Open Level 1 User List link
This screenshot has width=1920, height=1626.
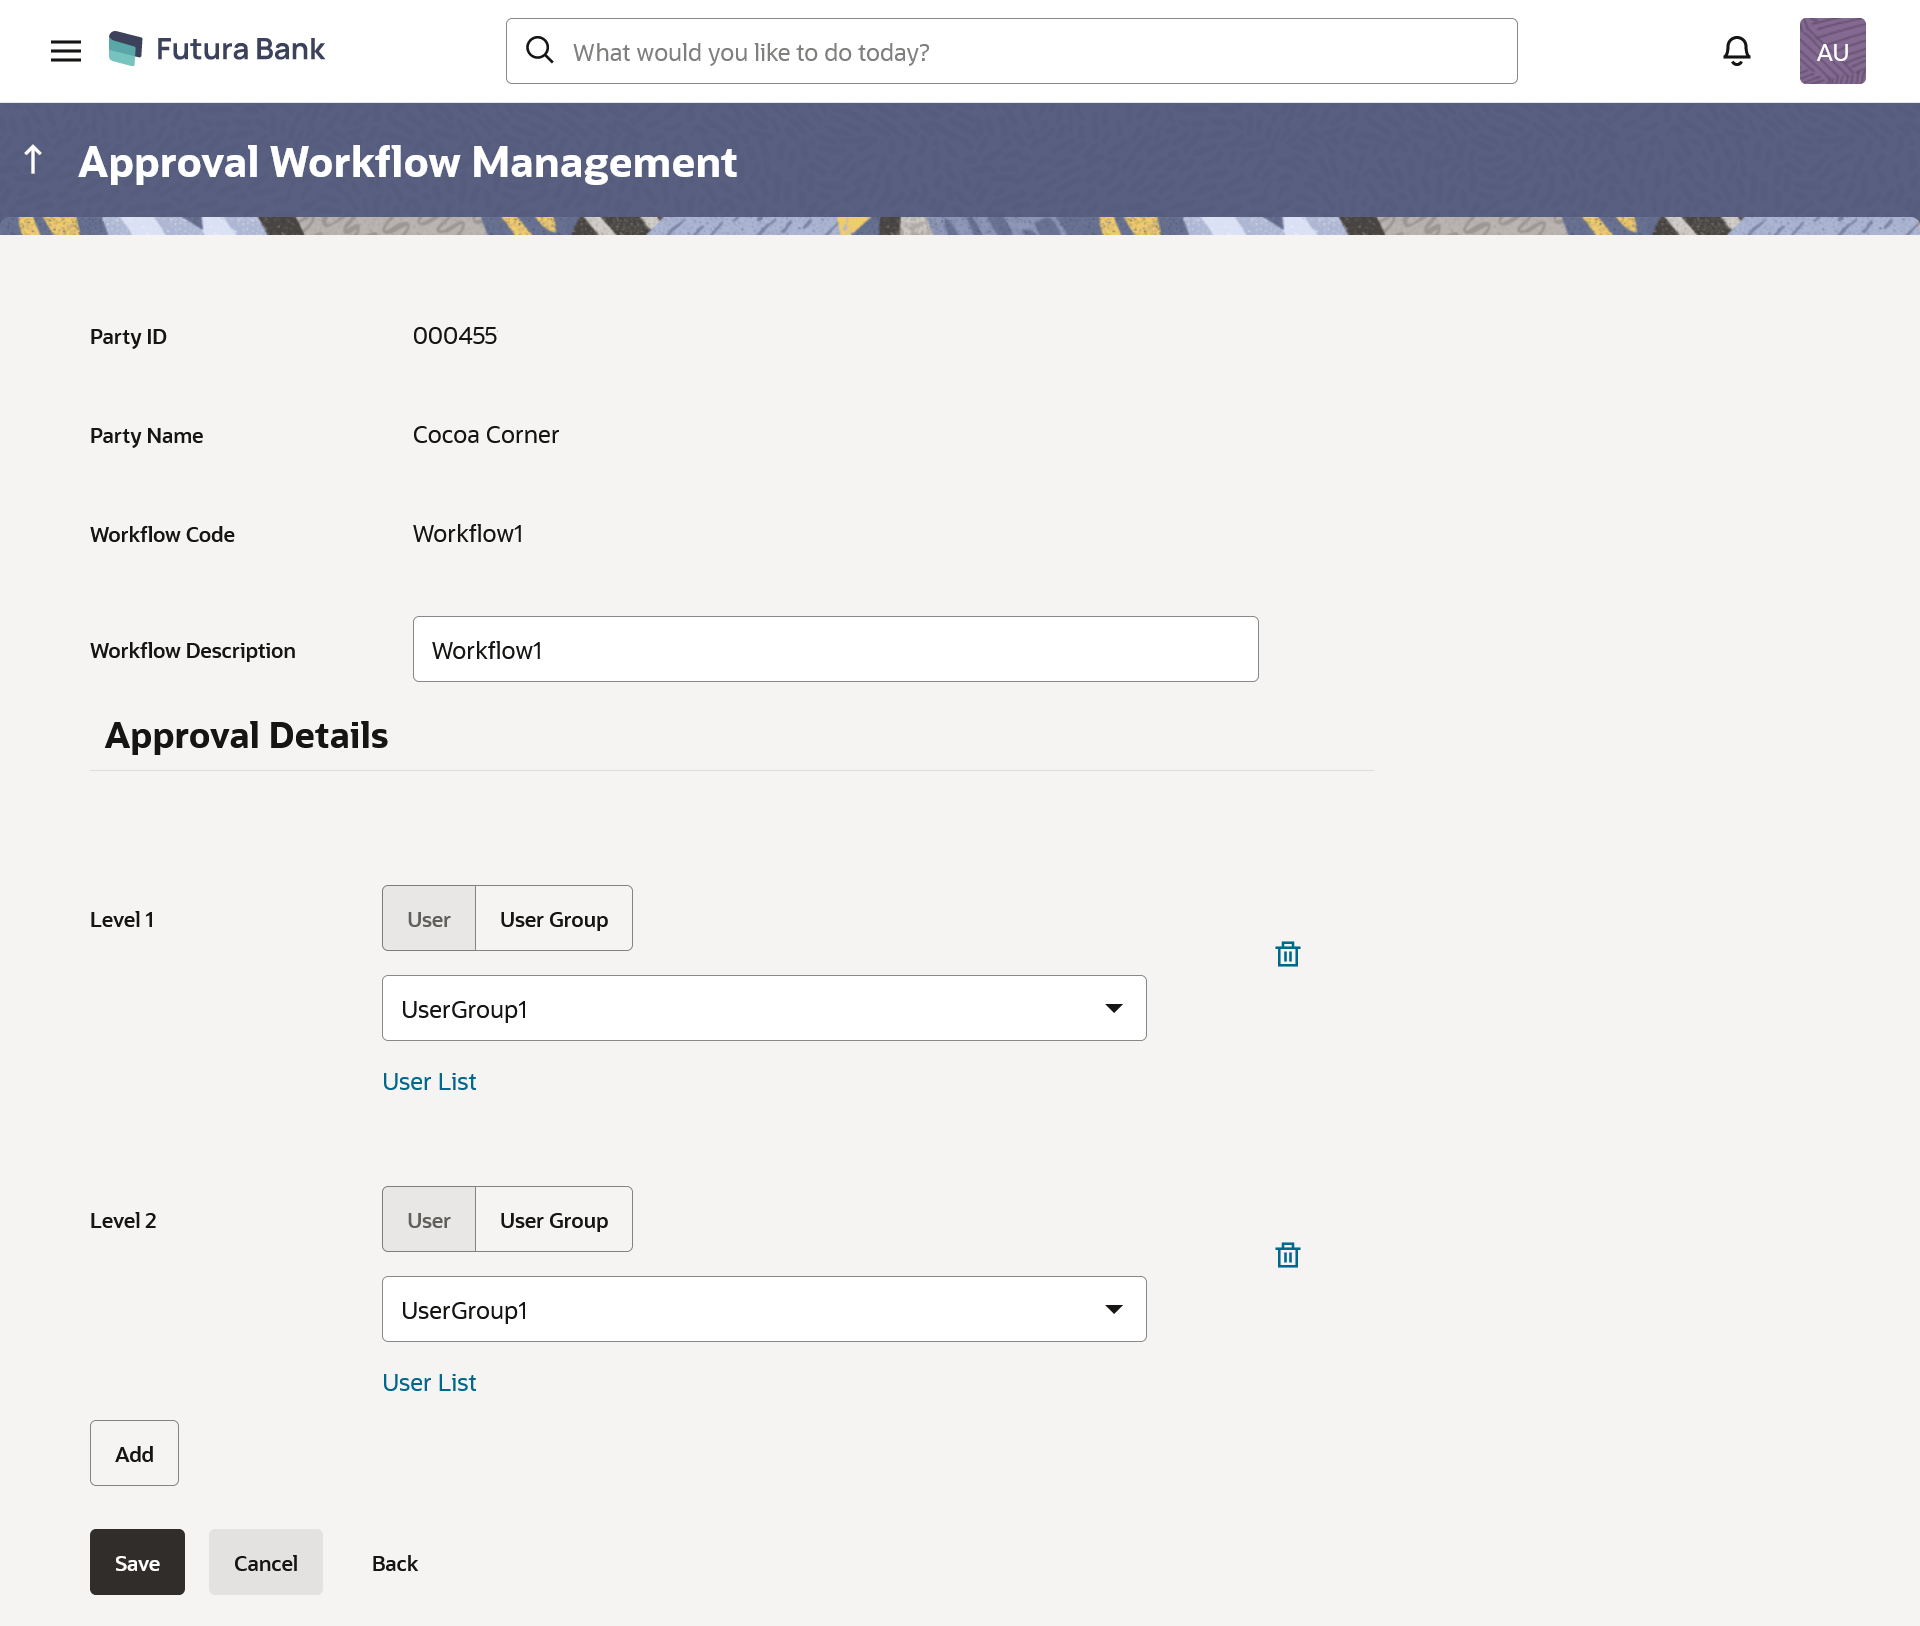coord(429,1082)
